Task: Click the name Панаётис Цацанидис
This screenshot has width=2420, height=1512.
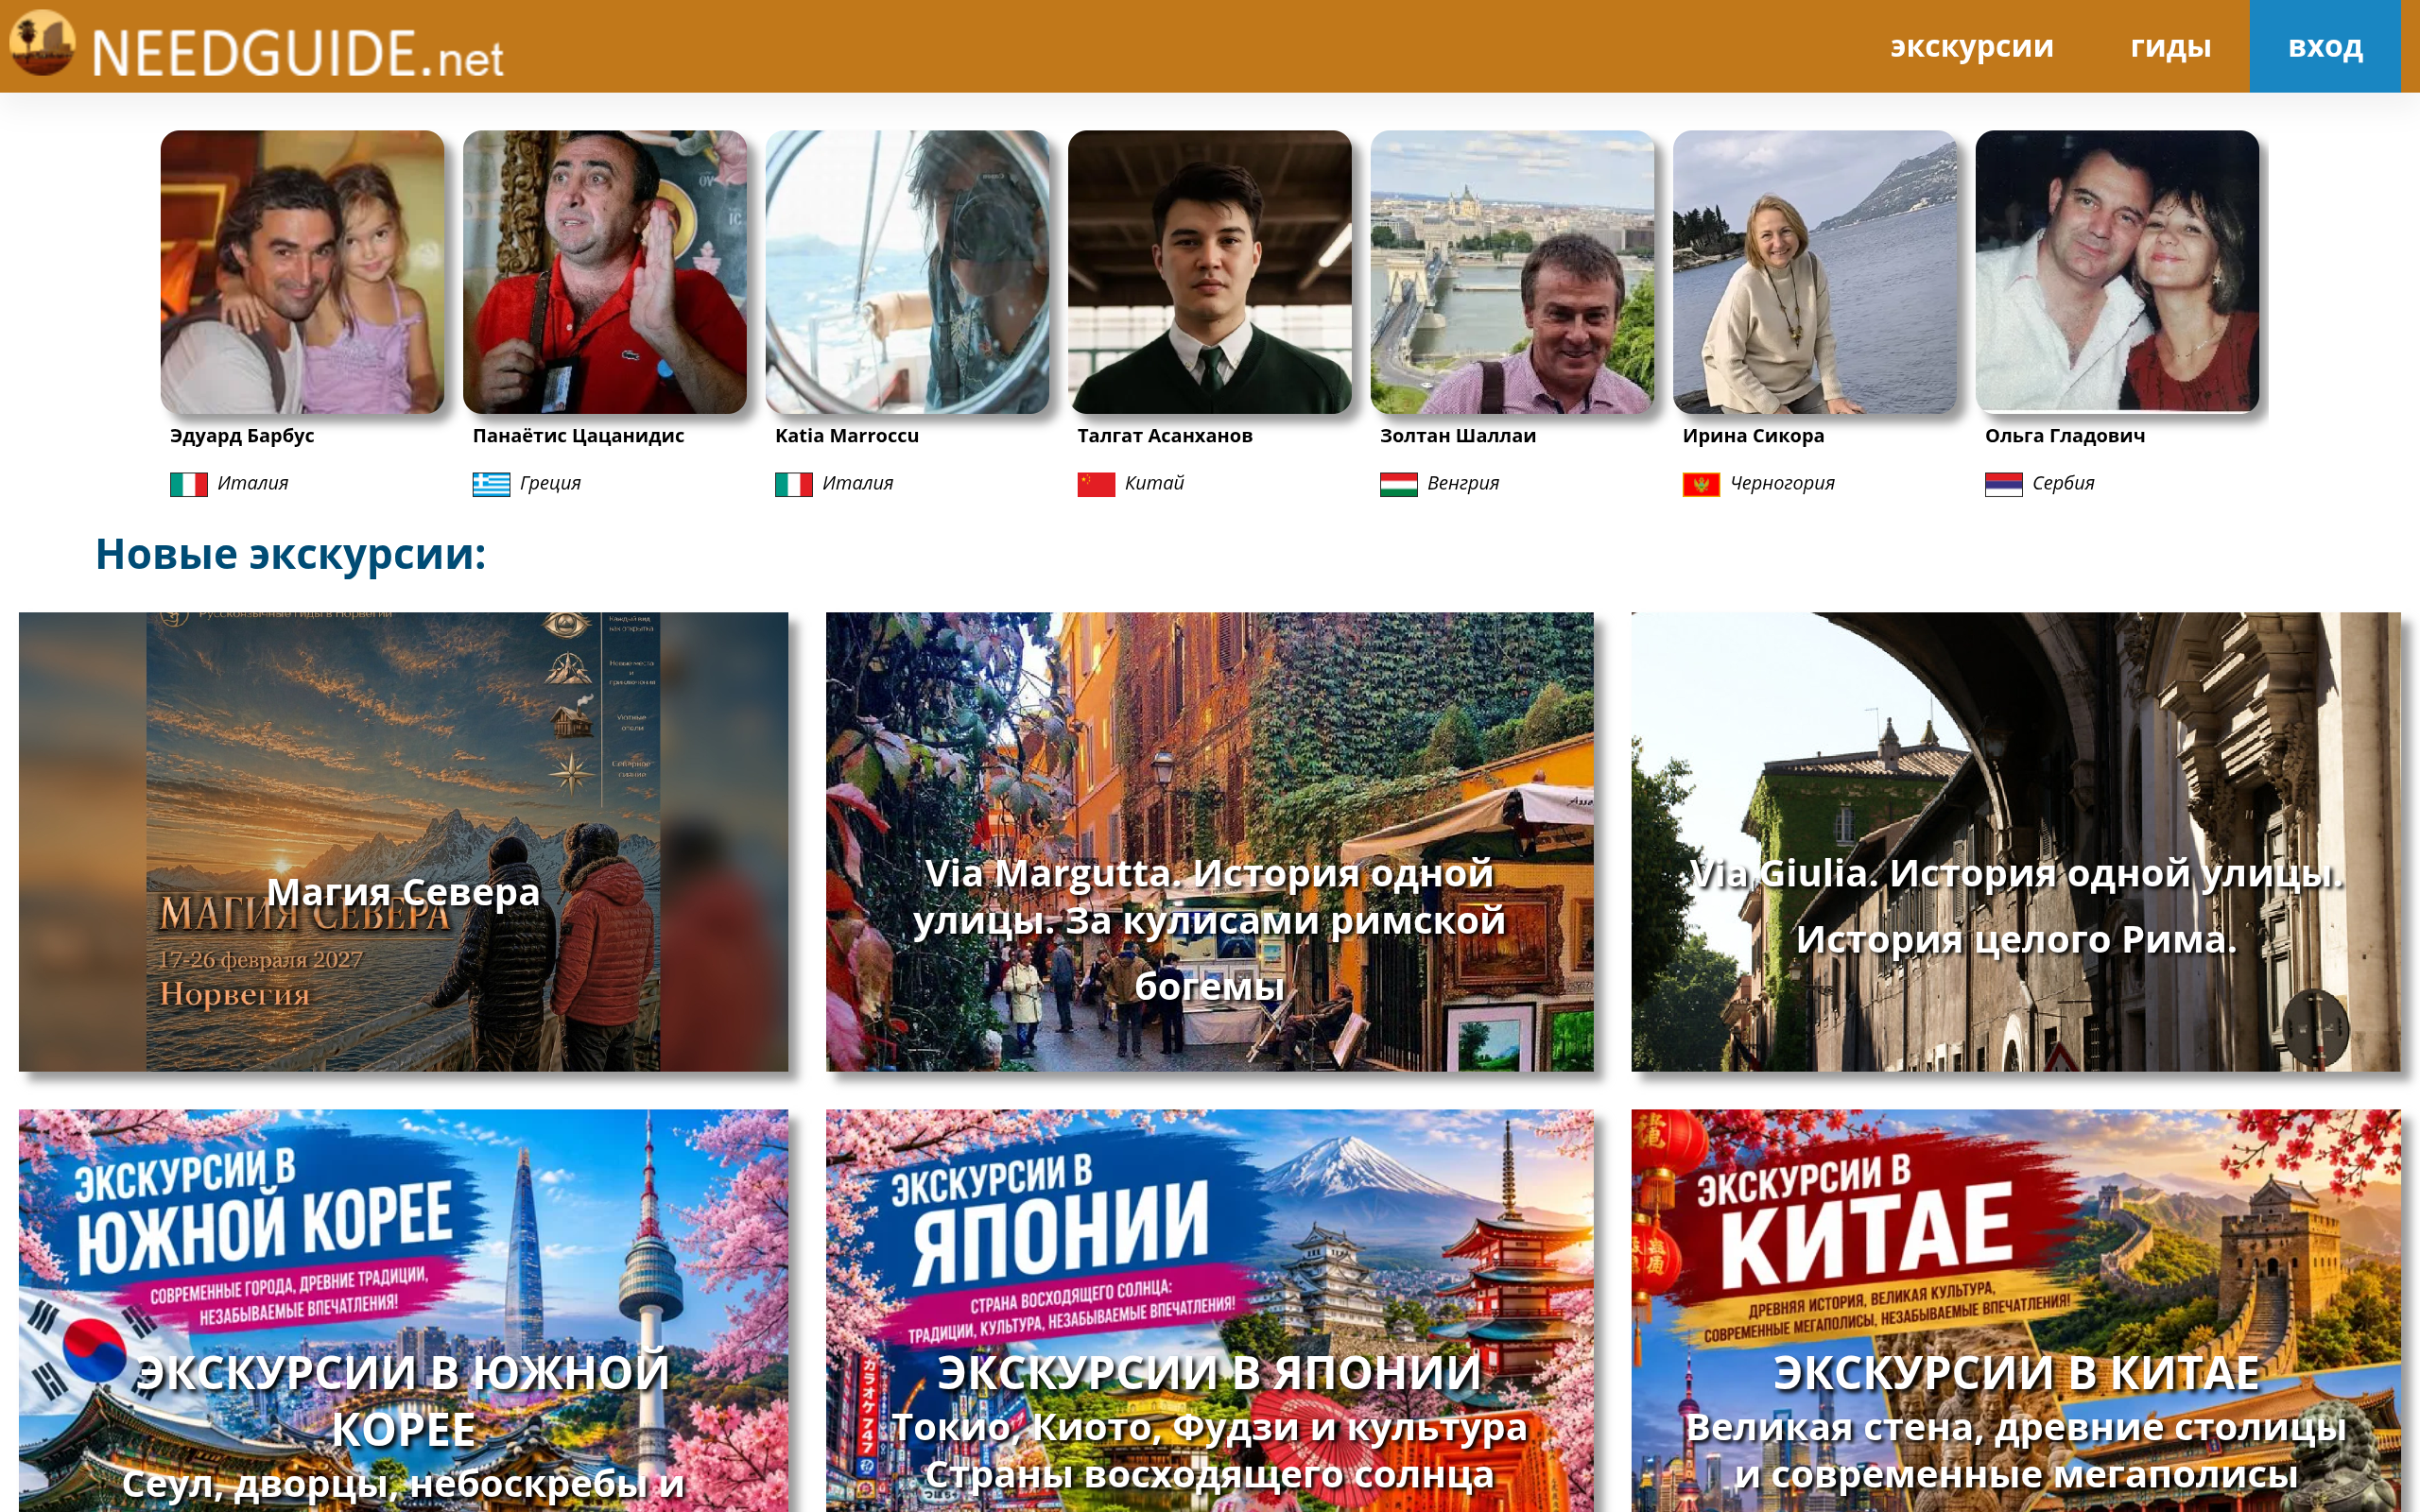Action: (578, 435)
